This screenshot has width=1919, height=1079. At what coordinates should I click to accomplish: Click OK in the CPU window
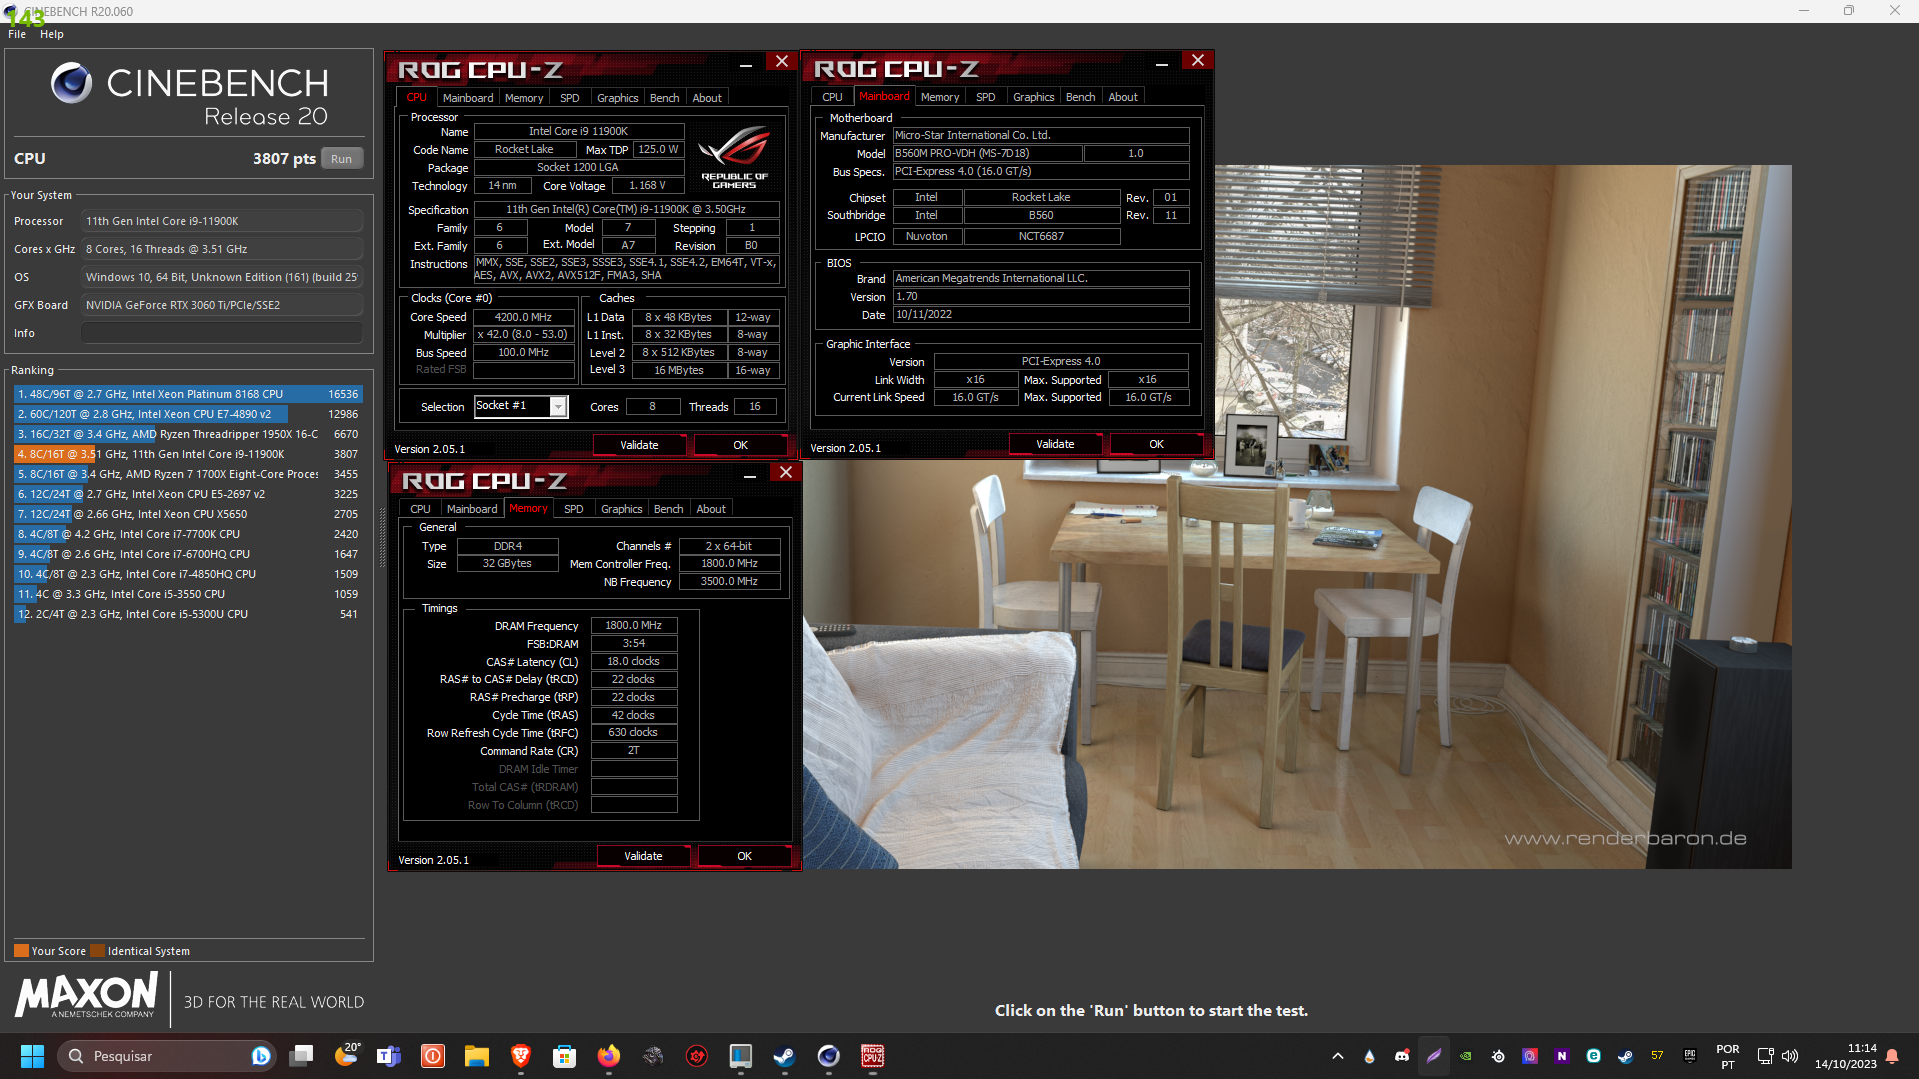740,445
